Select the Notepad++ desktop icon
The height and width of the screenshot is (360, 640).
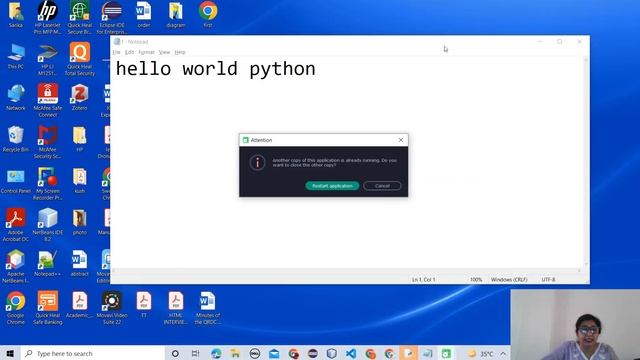[47, 264]
